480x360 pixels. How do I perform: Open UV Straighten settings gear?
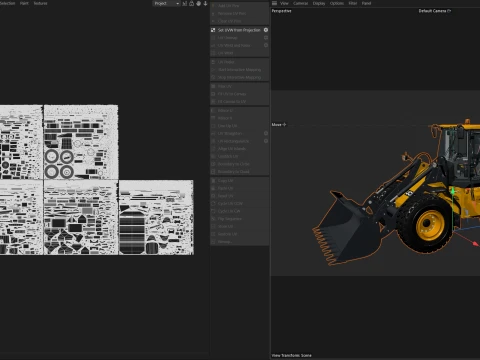pyautogui.click(x=266, y=133)
